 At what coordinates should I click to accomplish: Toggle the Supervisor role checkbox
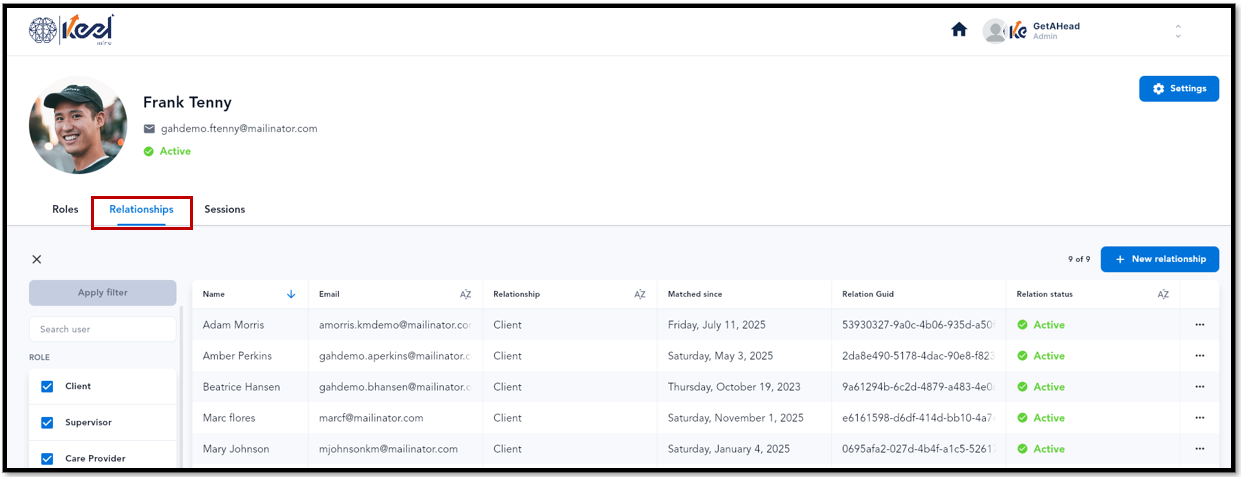[x=47, y=422]
